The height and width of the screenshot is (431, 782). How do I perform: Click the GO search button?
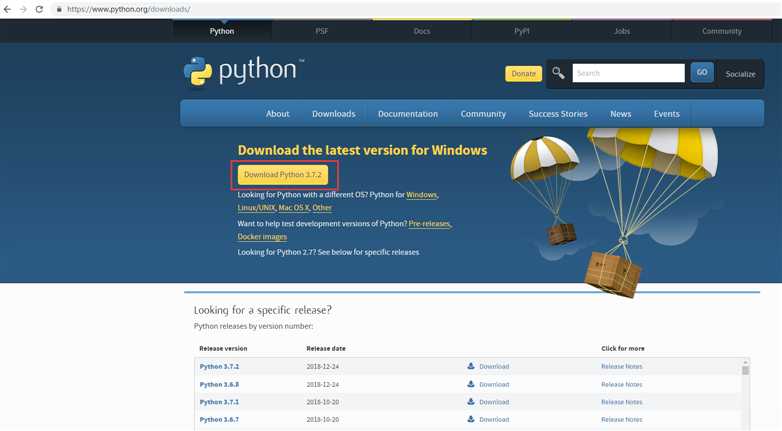tap(702, 73)
